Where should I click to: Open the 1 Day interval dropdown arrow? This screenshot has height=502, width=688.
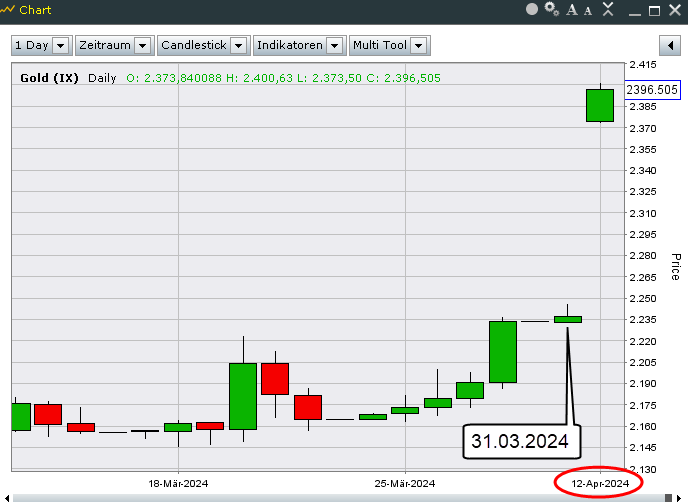(x=61, y=45)
